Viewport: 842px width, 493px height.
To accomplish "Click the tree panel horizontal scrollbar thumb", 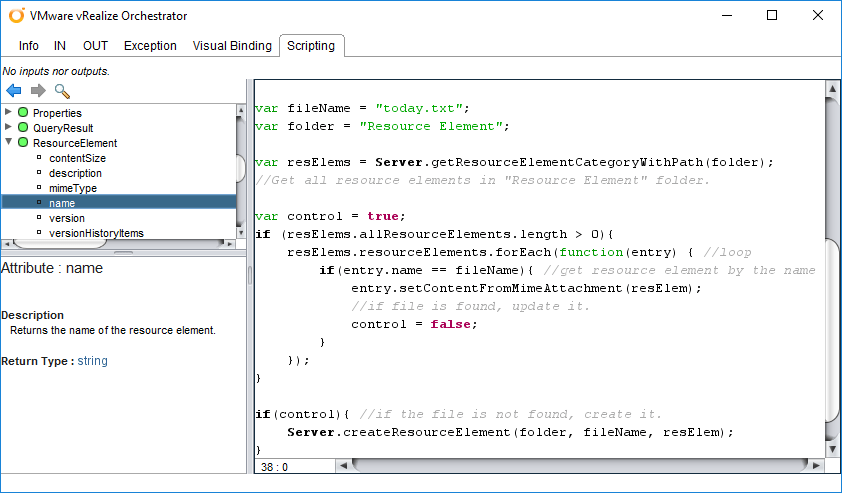I will pos(60,244).
